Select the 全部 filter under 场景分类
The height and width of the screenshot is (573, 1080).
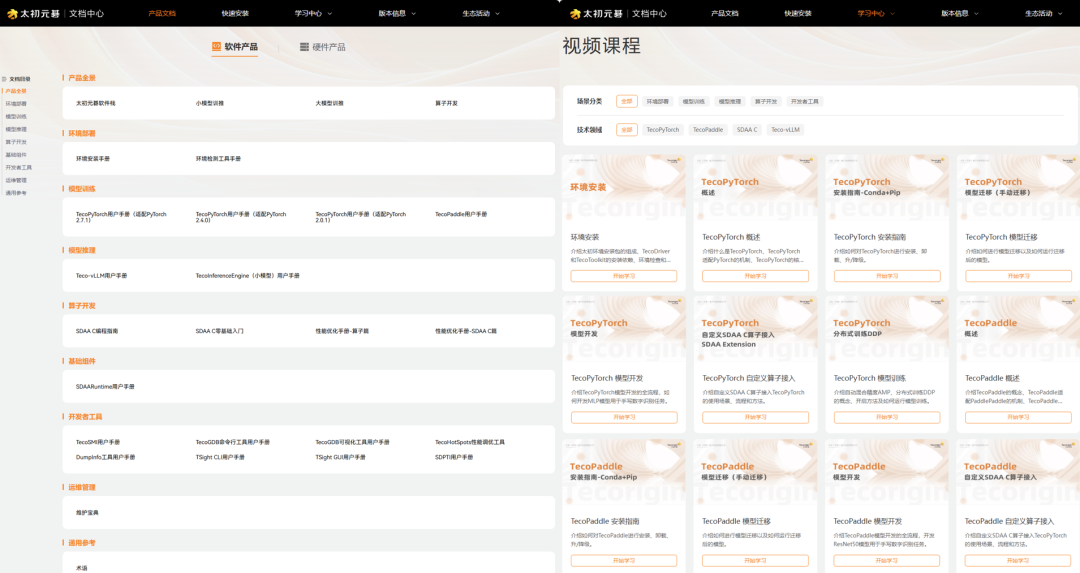tap(626, 101)
